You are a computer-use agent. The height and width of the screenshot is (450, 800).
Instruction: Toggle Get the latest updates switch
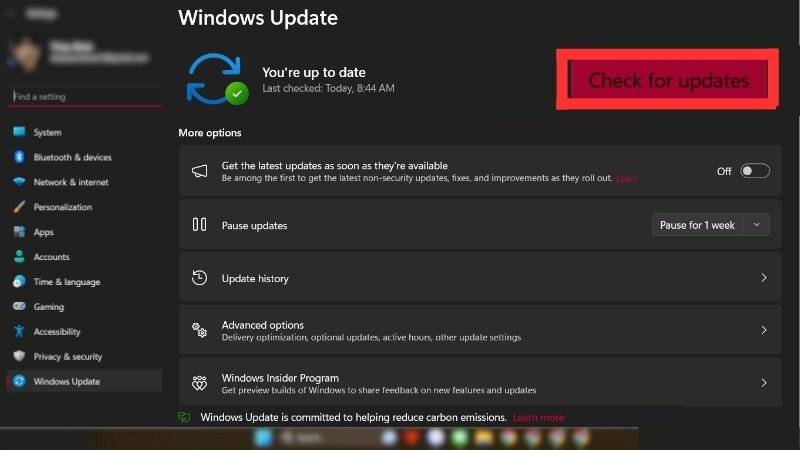[755, 171]
